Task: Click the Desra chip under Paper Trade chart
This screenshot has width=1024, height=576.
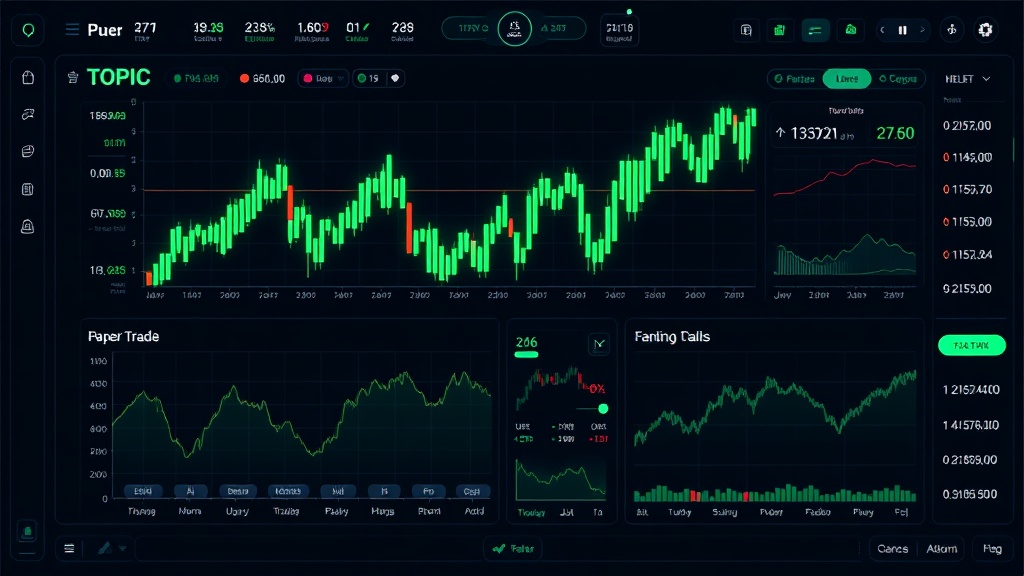Action: point(238,491)
